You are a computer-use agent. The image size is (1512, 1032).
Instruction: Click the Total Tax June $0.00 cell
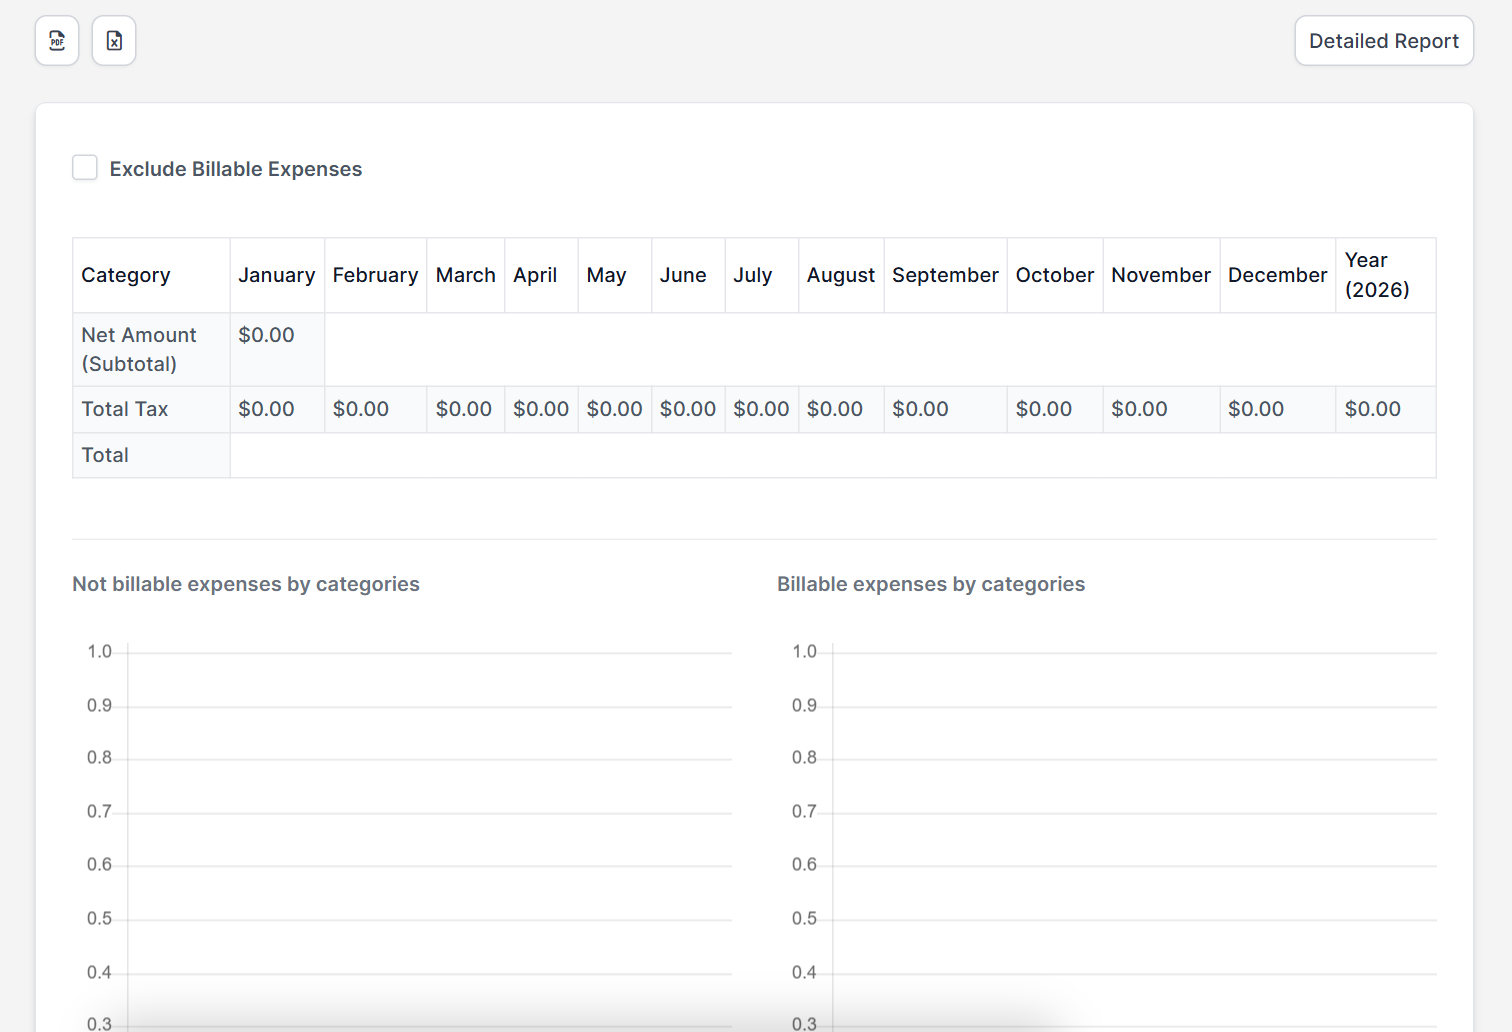tap(688, 409)
